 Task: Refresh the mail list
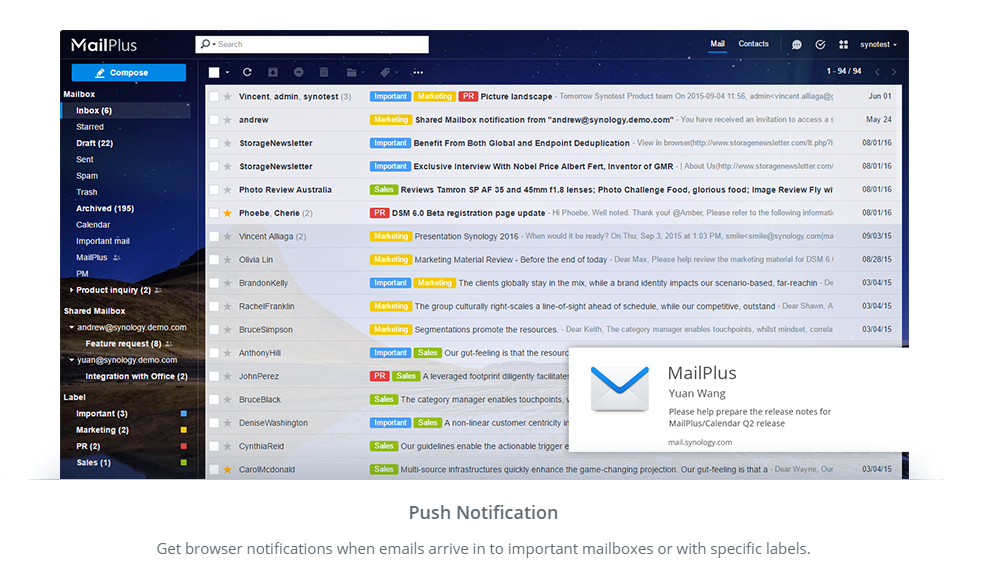(x=247, y=72)
